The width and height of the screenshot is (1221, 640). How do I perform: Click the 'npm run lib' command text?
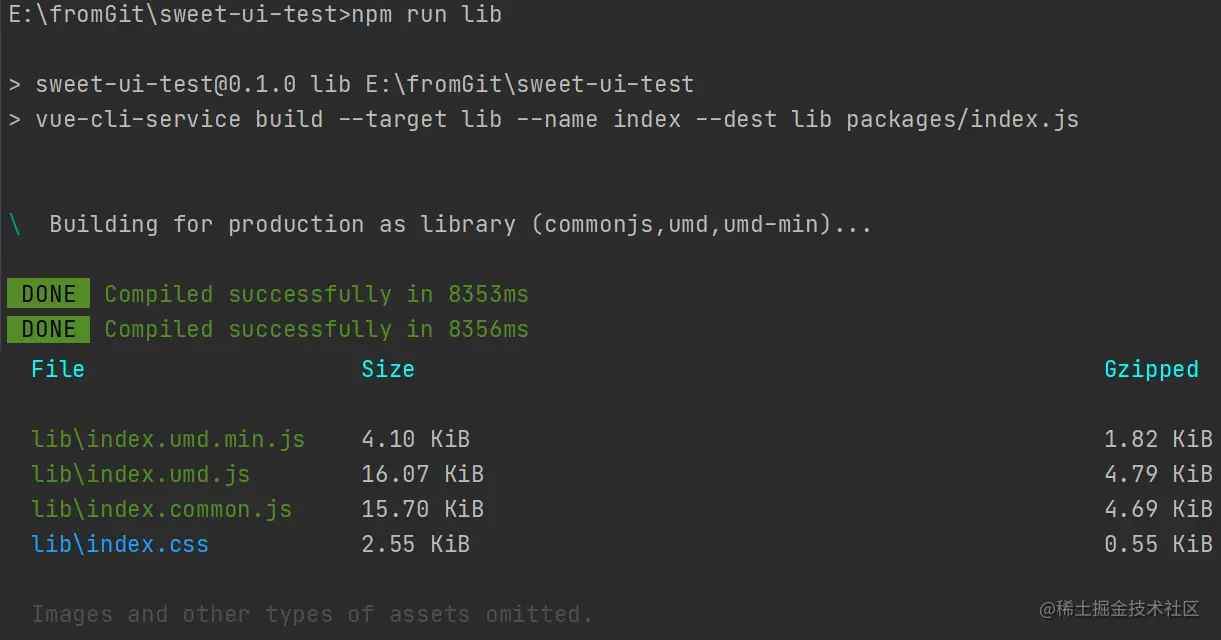426,14
